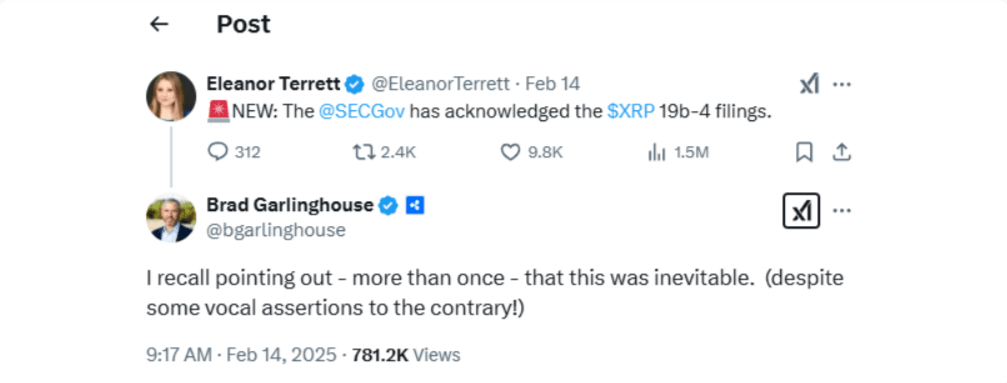Open the @SECGov mention link
This screenshot has width=1007, height=383.
[362, 112]
